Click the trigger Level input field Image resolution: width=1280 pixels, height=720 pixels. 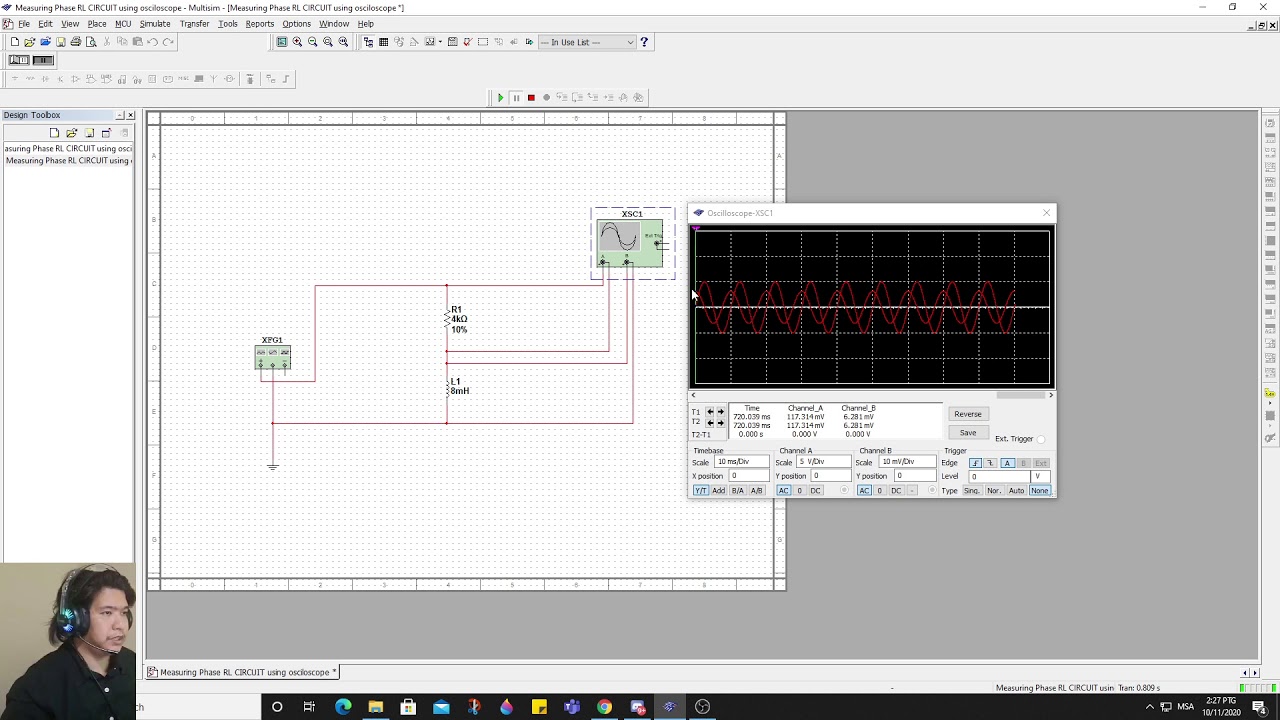[x=999, y=477]
